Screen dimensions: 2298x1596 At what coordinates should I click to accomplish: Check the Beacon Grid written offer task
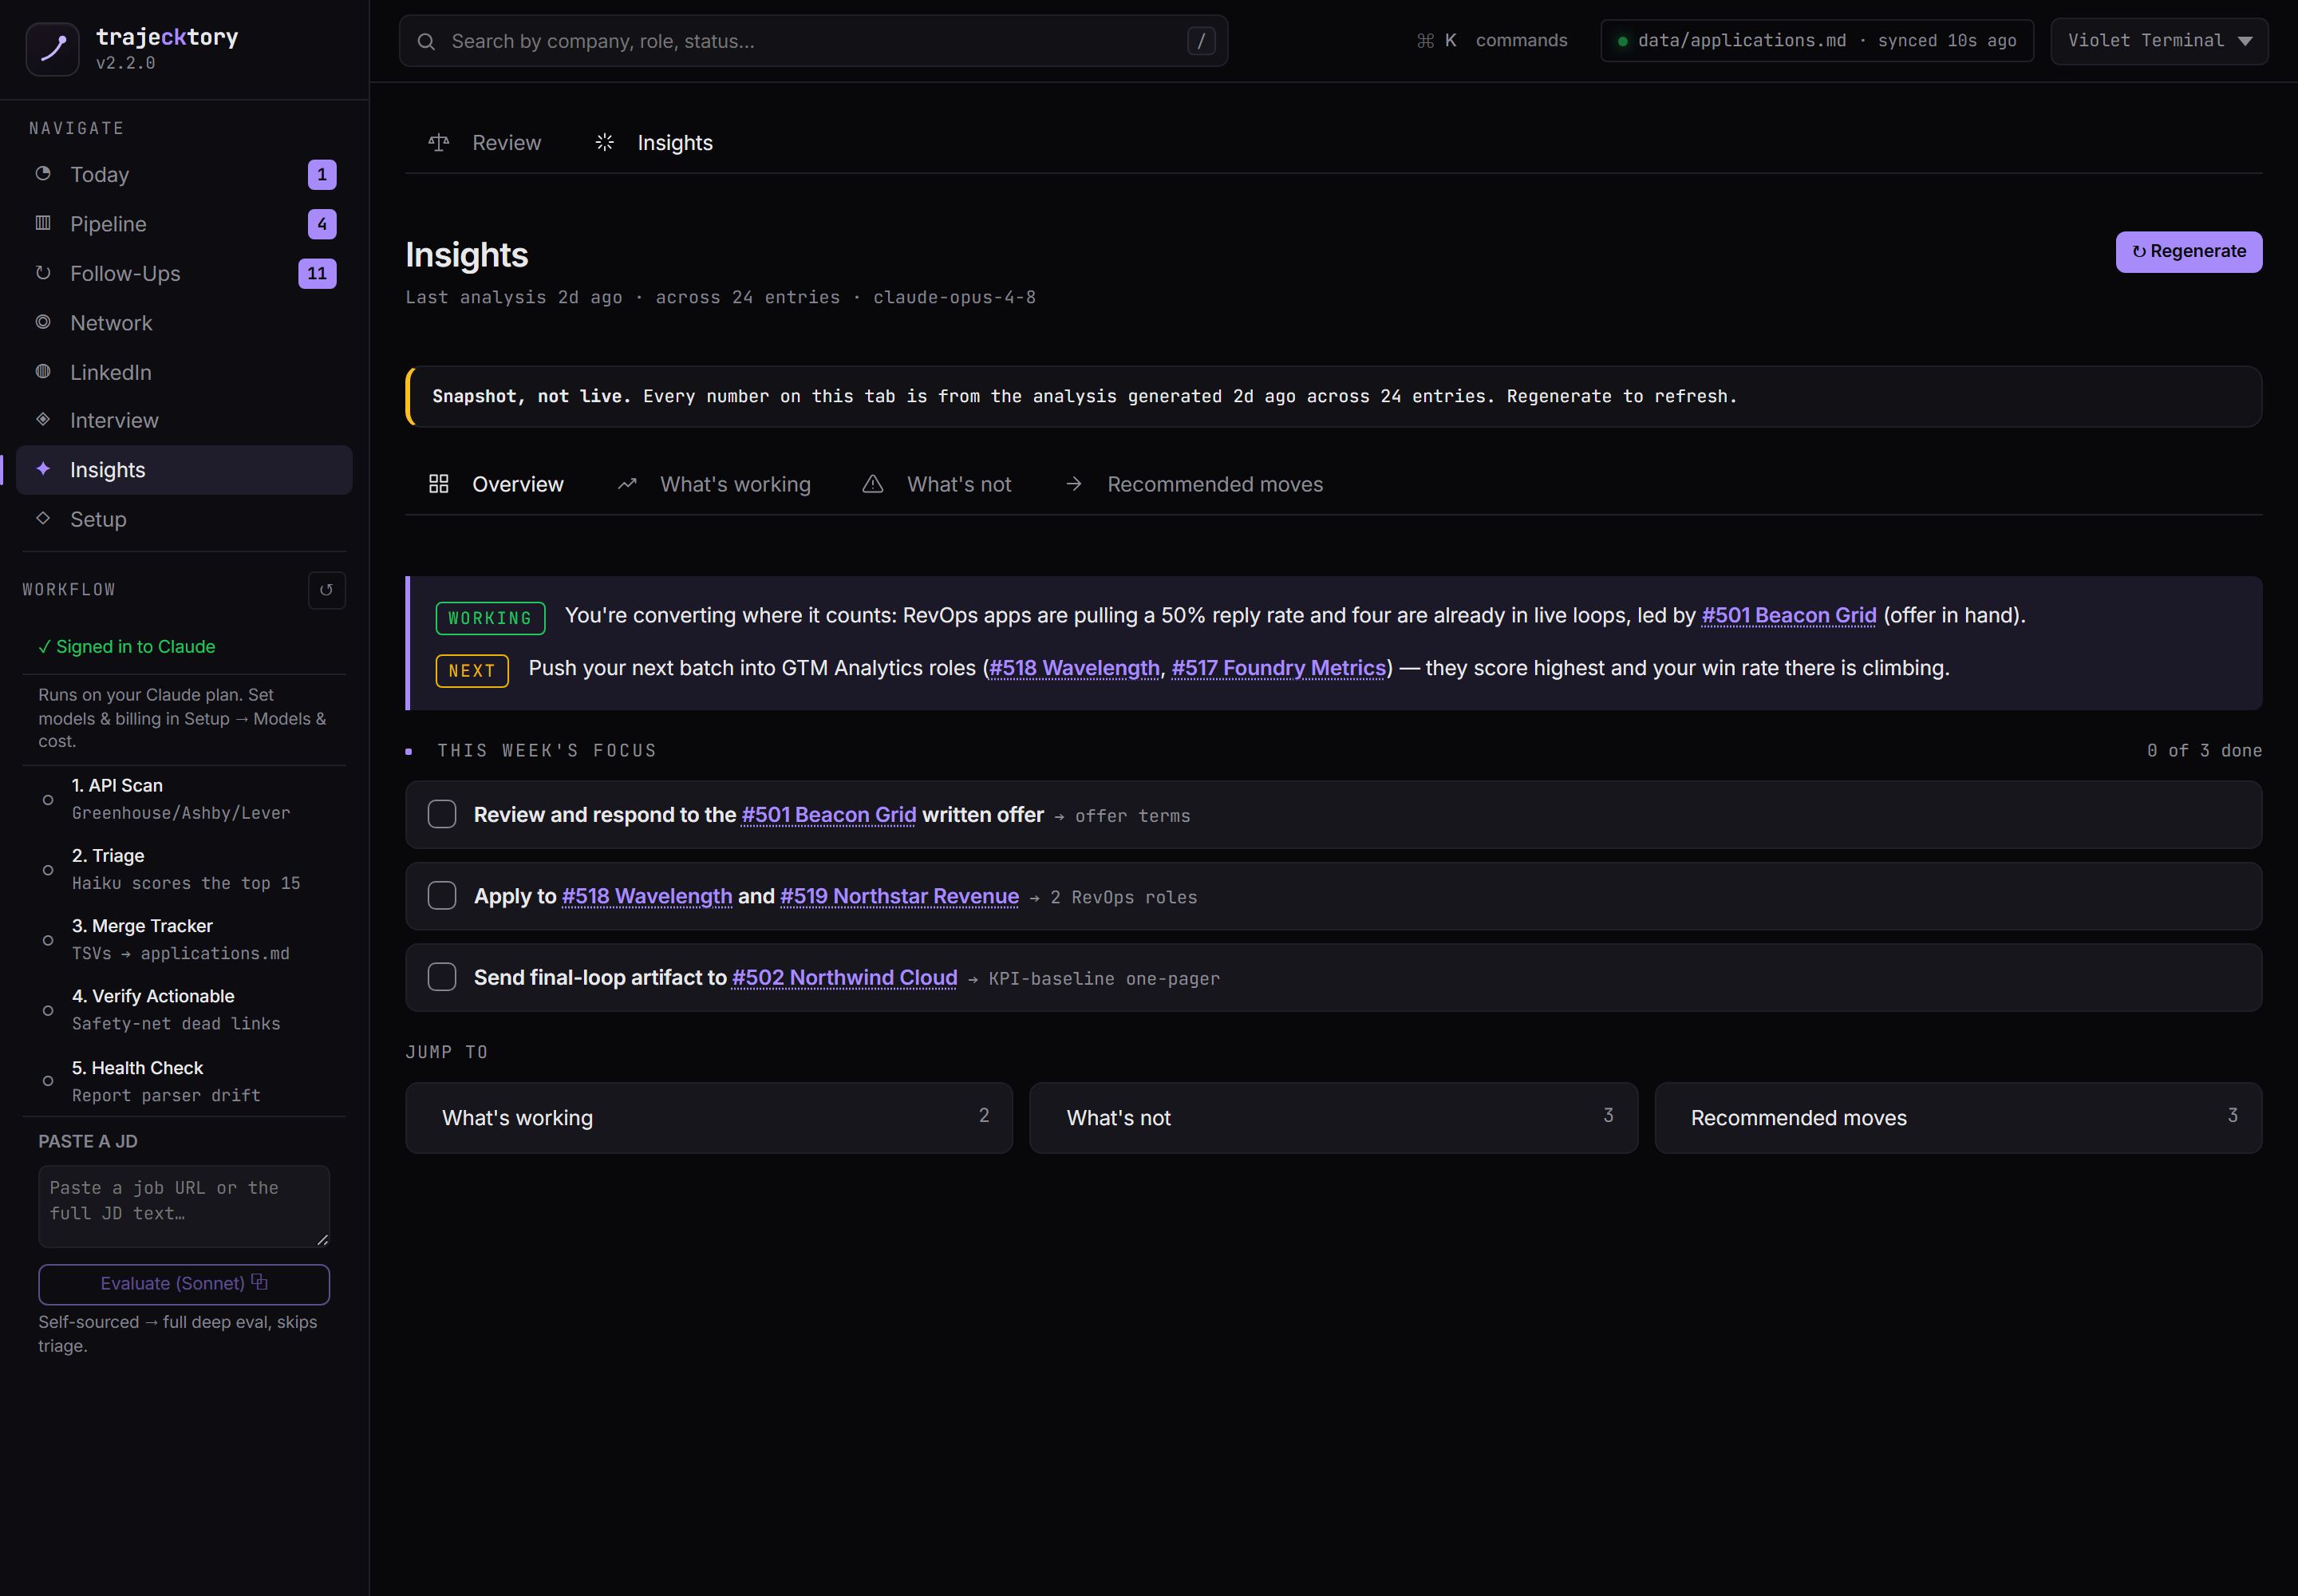442,814
